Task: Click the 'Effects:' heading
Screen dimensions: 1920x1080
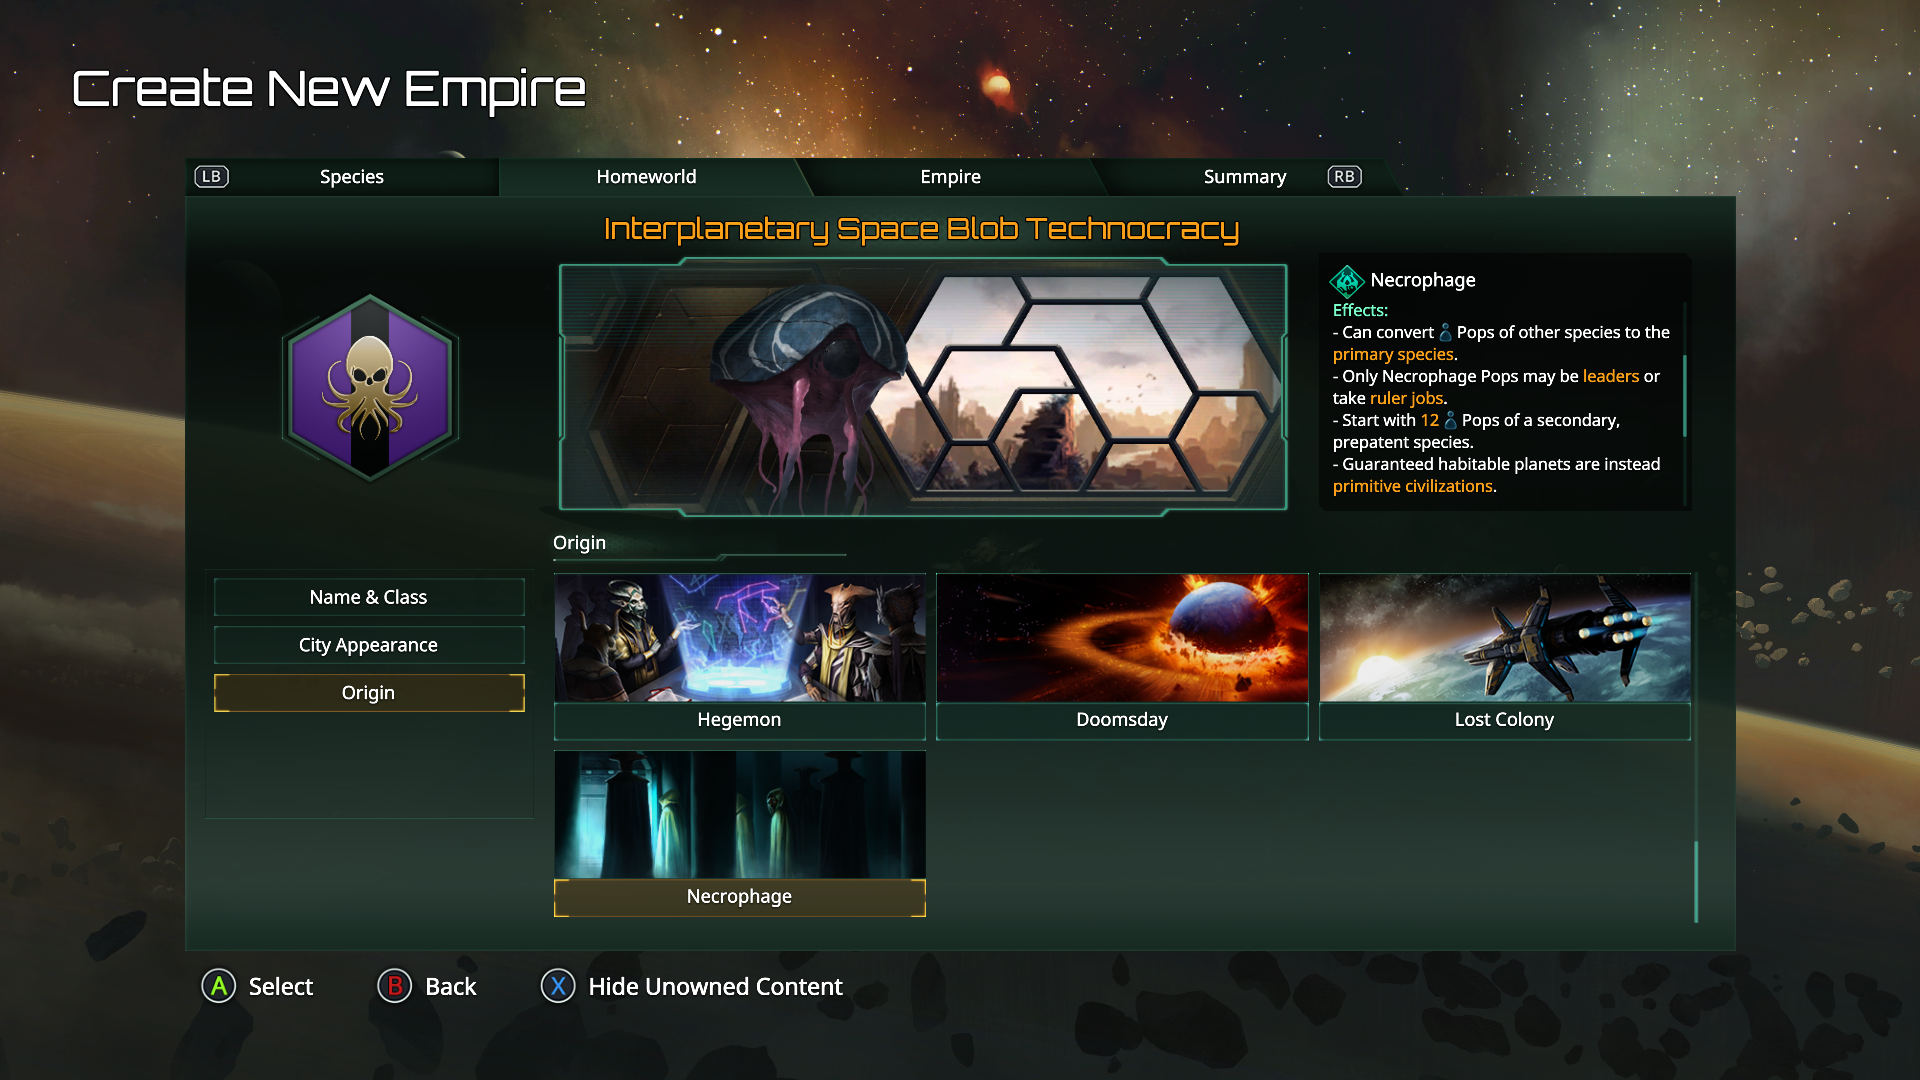Action: click(1360, 310)
